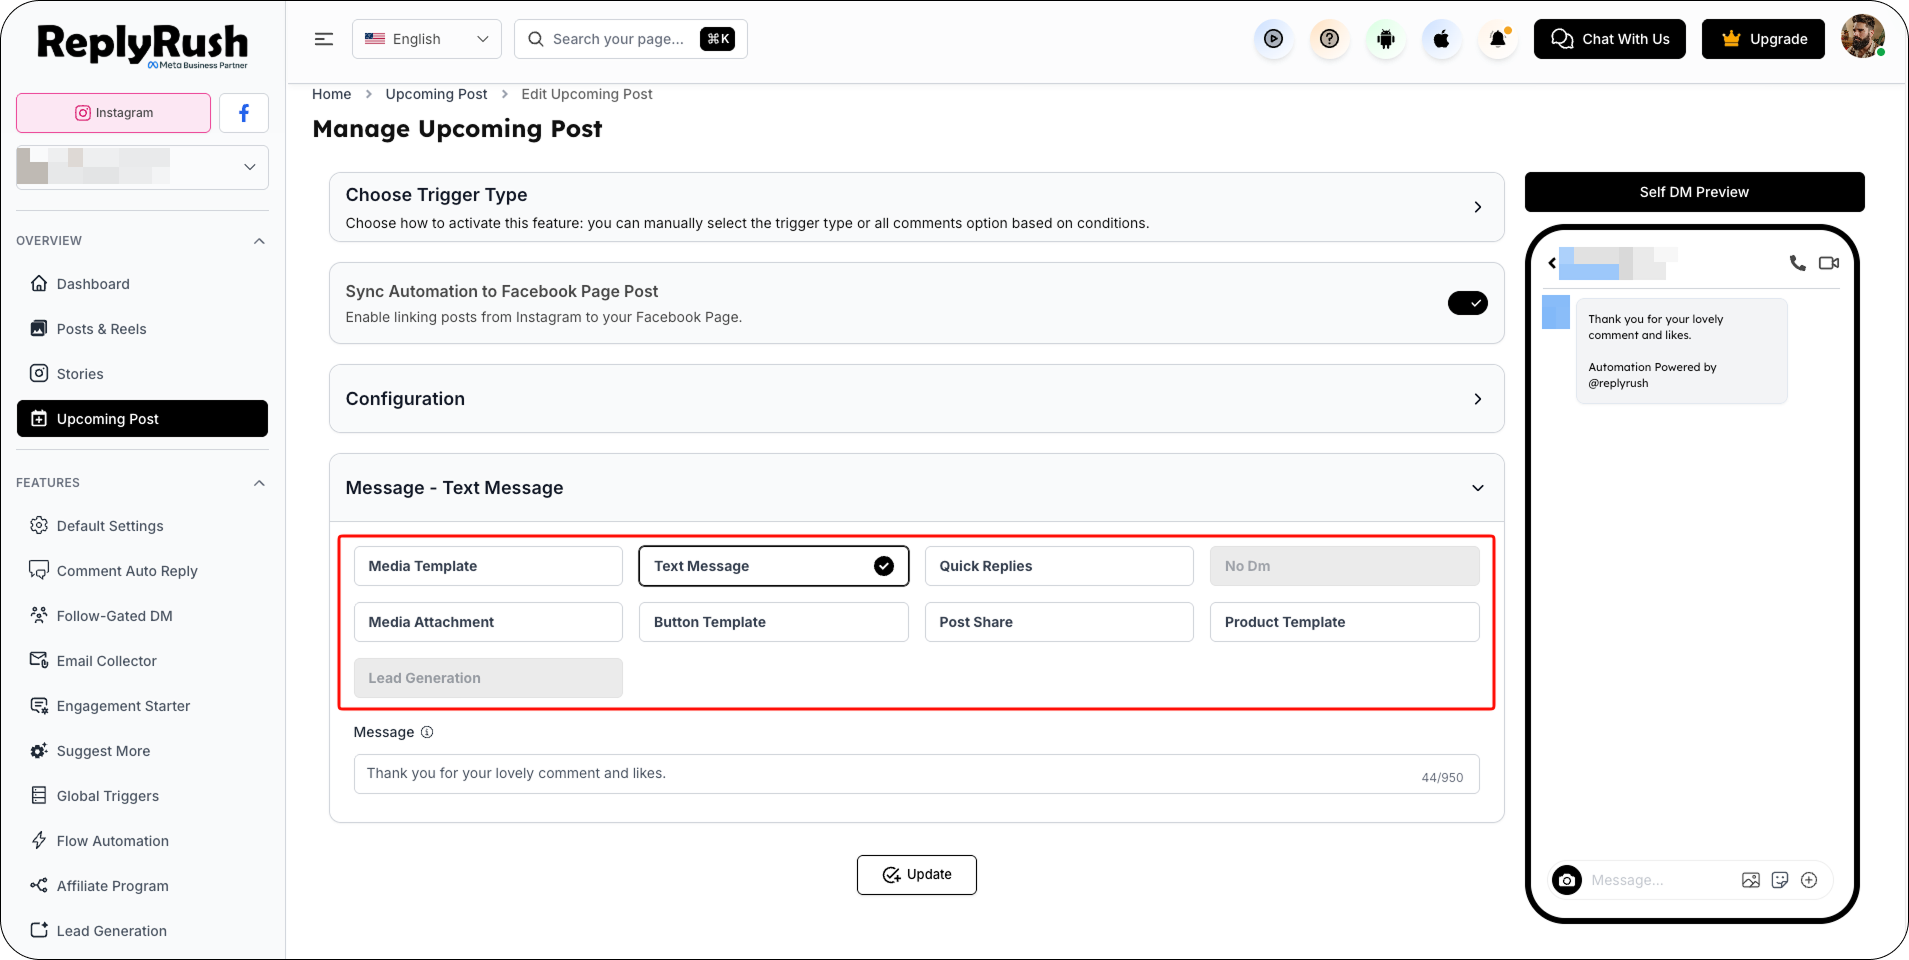Click phone call icon in DM preview

tap(1797, 263)
